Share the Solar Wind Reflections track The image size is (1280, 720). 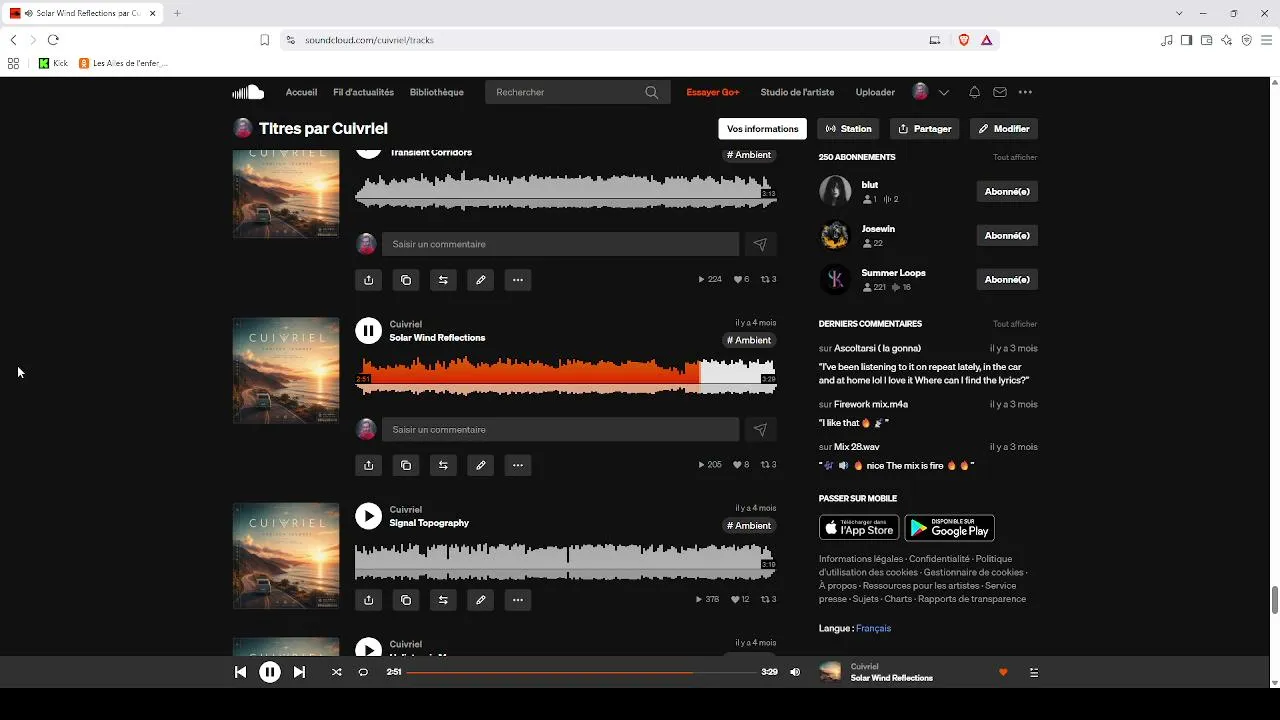369,465
